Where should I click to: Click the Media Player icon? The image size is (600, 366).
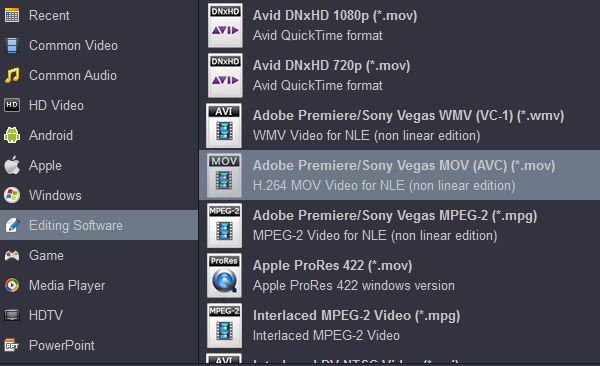coord(12,285)
